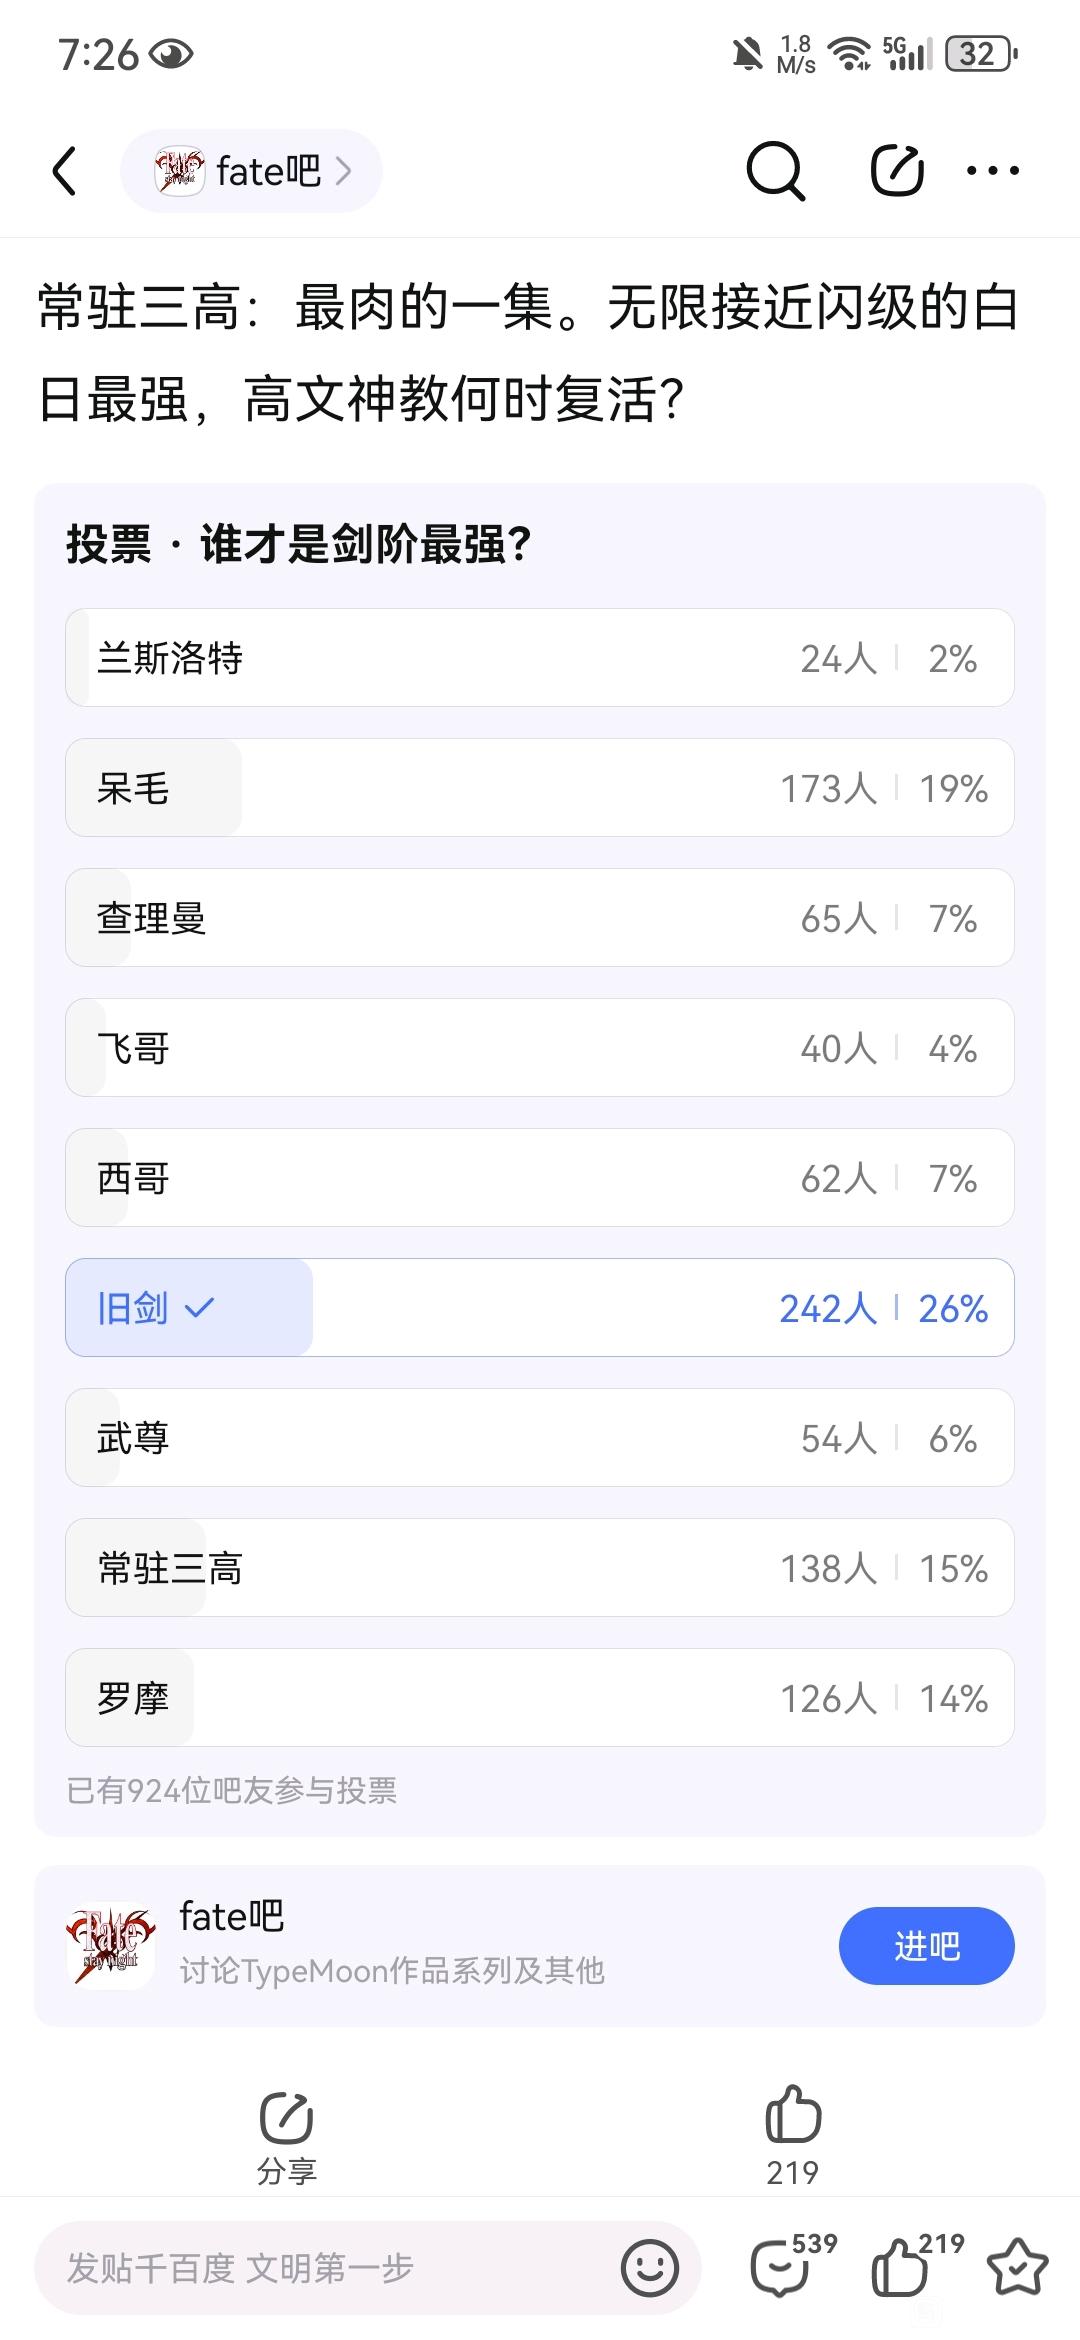
Task: Tap the share-edit icon in header
Action: tap(896, 171)
